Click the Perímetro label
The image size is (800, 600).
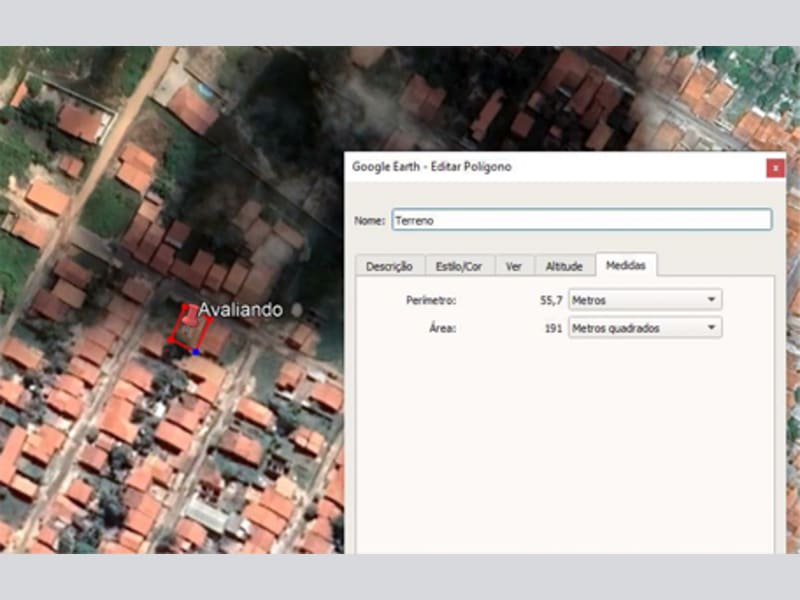(431, 301)
